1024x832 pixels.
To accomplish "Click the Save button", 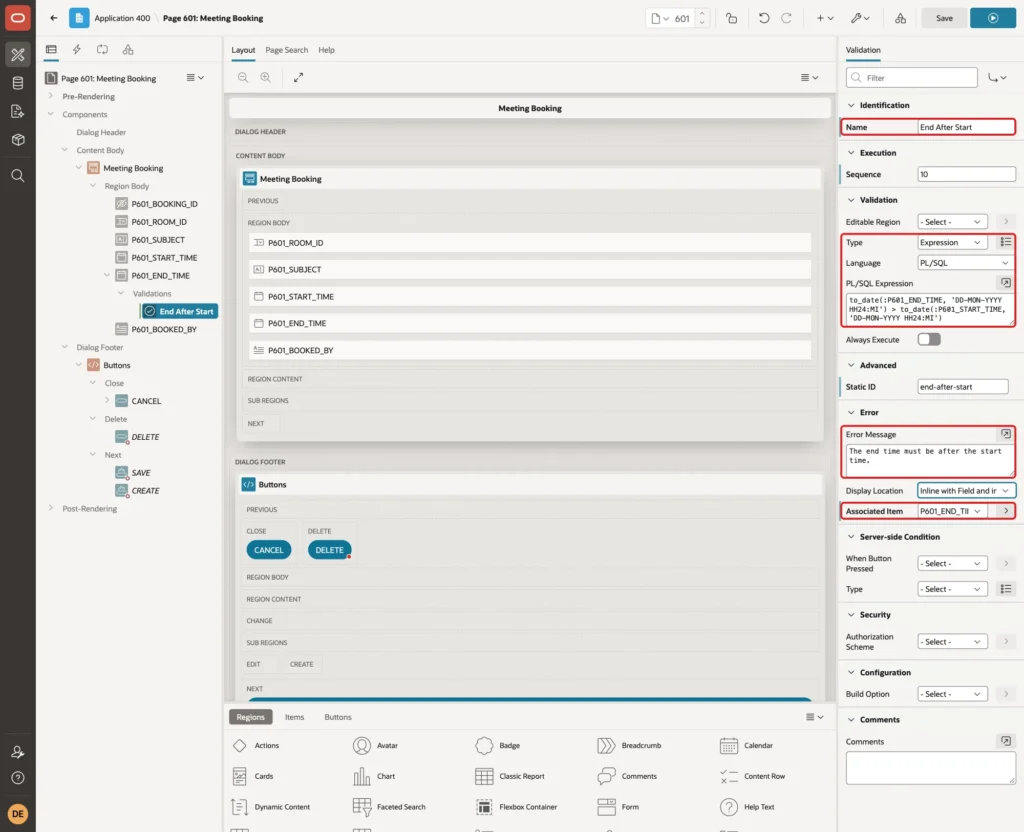I will 944,18.
